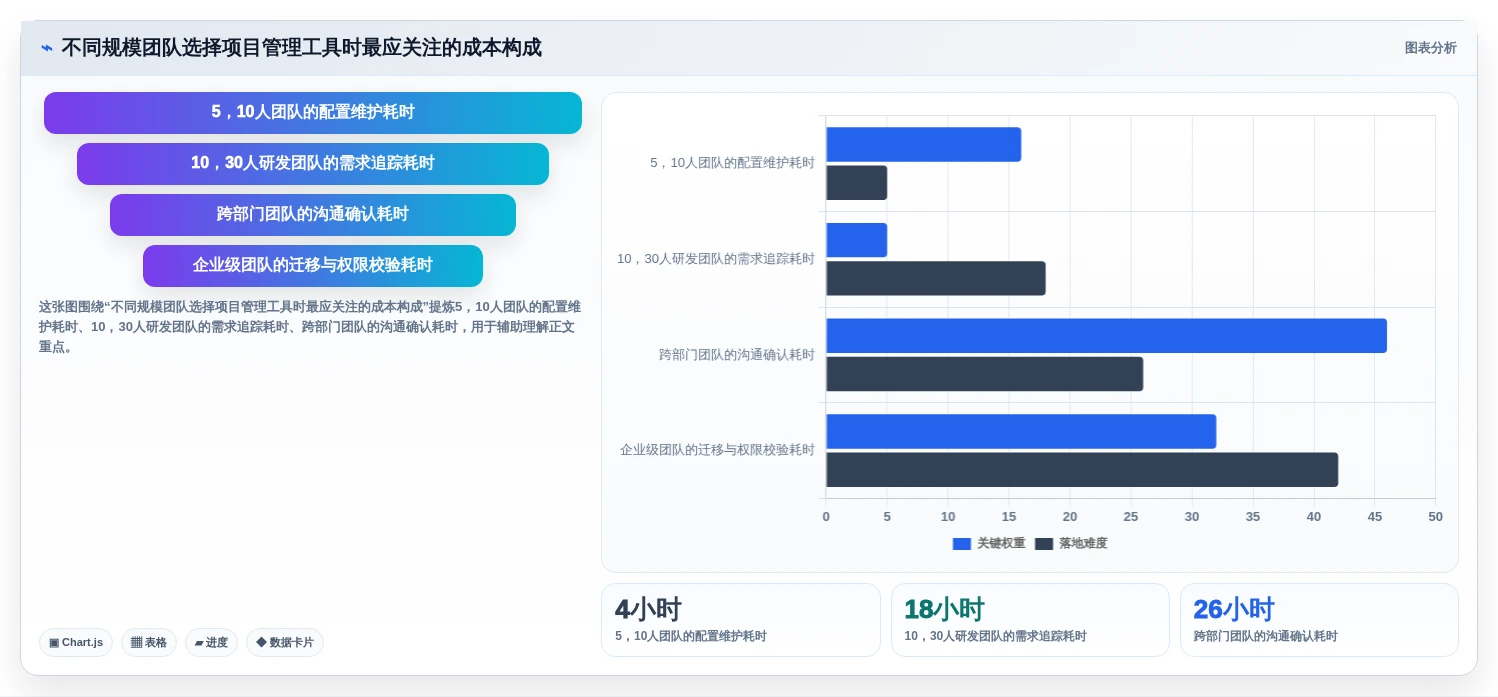
Task: Toggle the 落地难度 legend series
Action: [x=1071, y=543]
